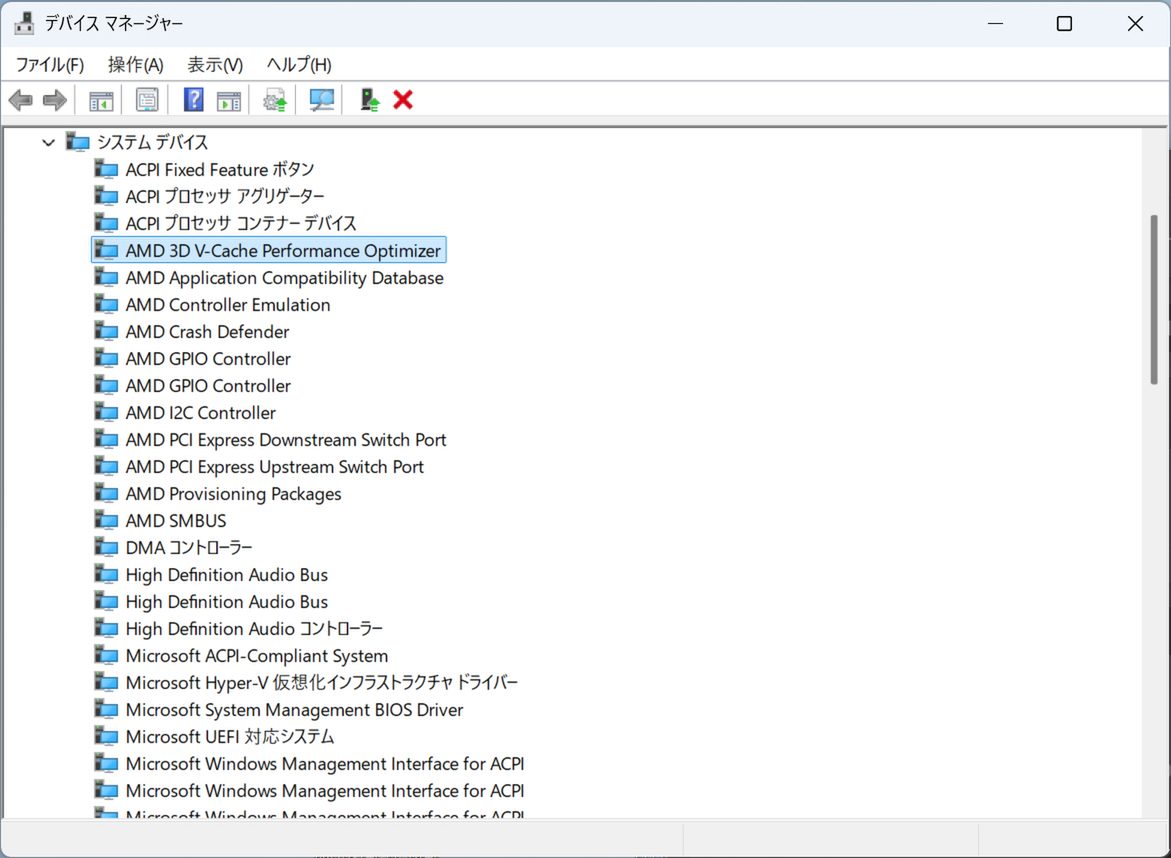Image resolution: width=1171 pixels, height=858 pixels.
Task: Select AMD PCI Express Upstream Switch Port
Action: click(x=274, y=467)
